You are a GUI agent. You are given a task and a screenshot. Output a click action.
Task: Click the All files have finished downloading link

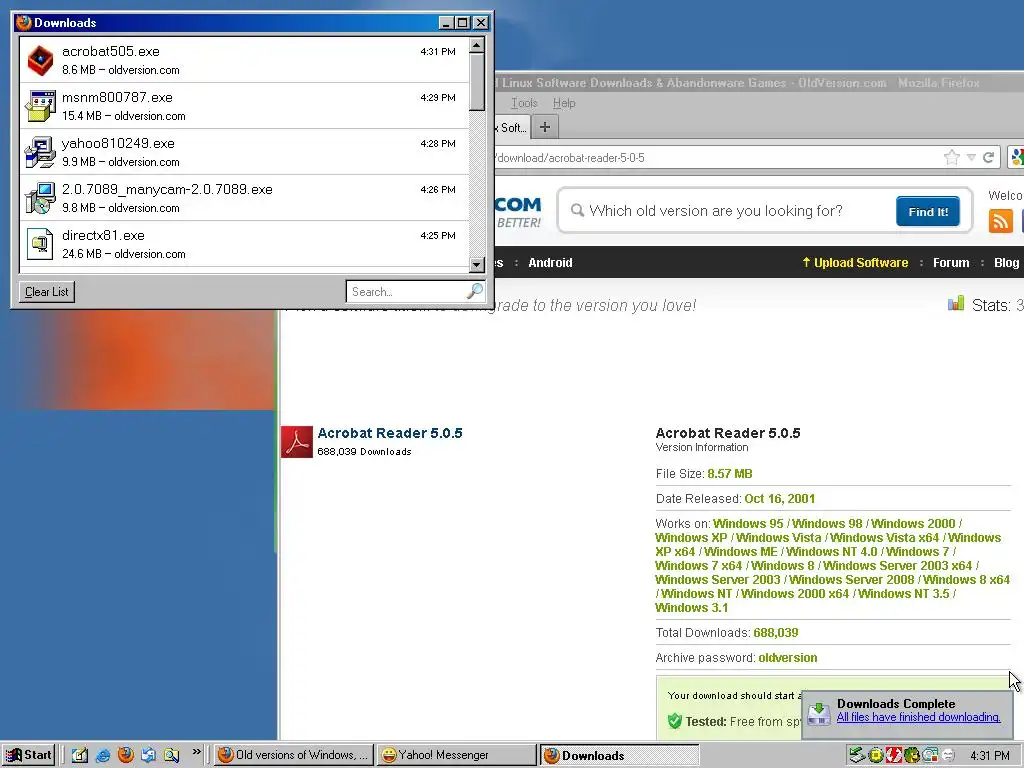[918, 717]
